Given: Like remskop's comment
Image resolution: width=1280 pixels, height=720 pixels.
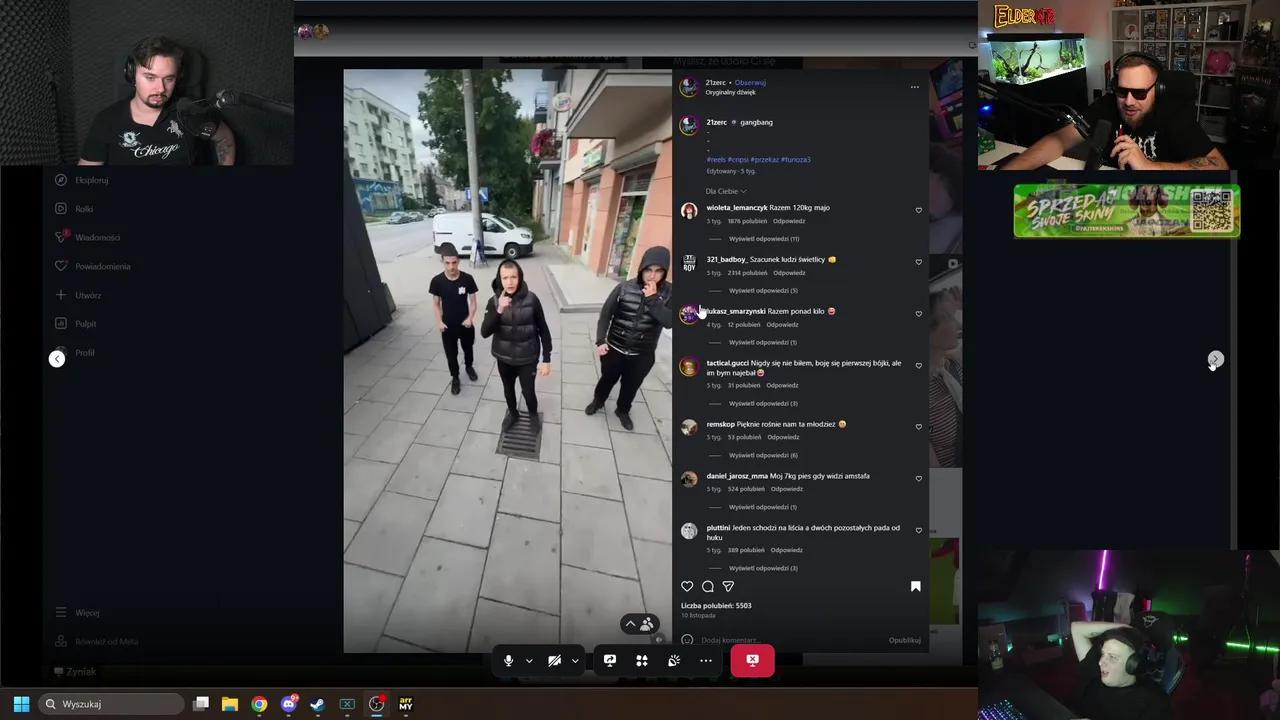Looking at the screenshot, I should [x=919, y=426].
